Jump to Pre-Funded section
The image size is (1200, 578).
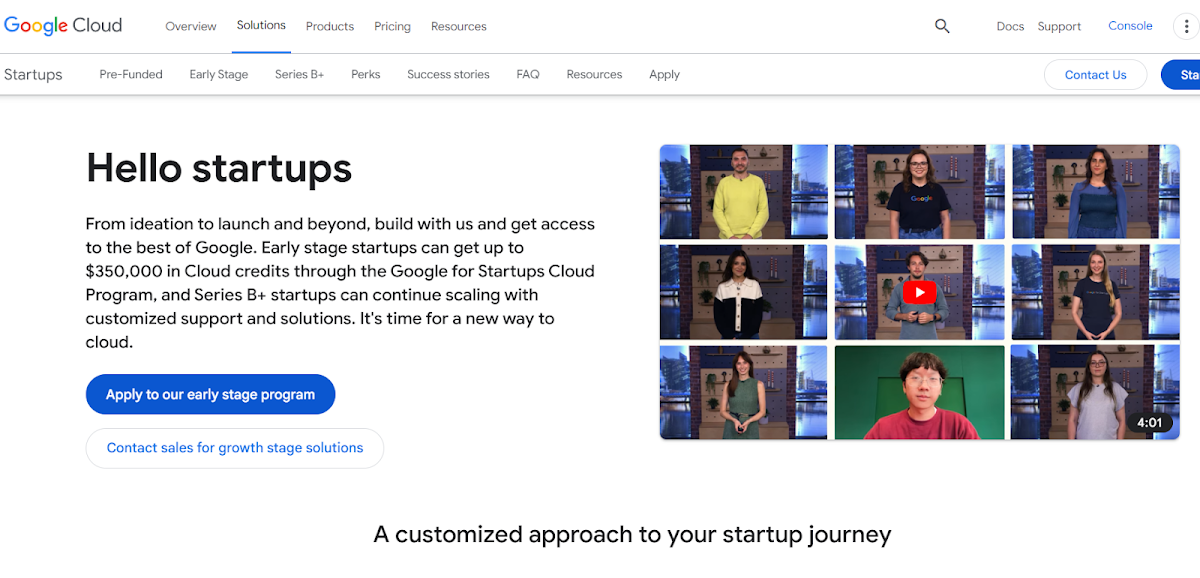point(131,74)
